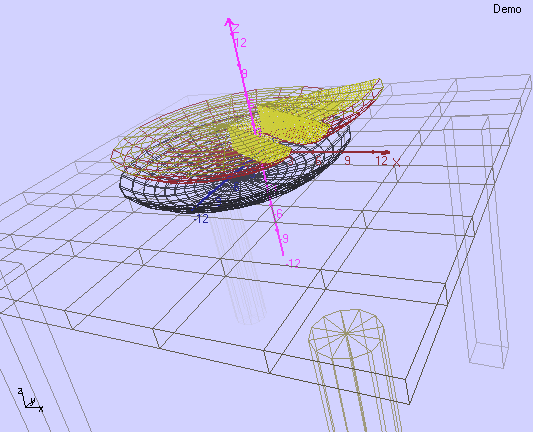Select the 9 tick label on the upper Z axis
Viewport: 533px width, 432px height.
[244, 74]
